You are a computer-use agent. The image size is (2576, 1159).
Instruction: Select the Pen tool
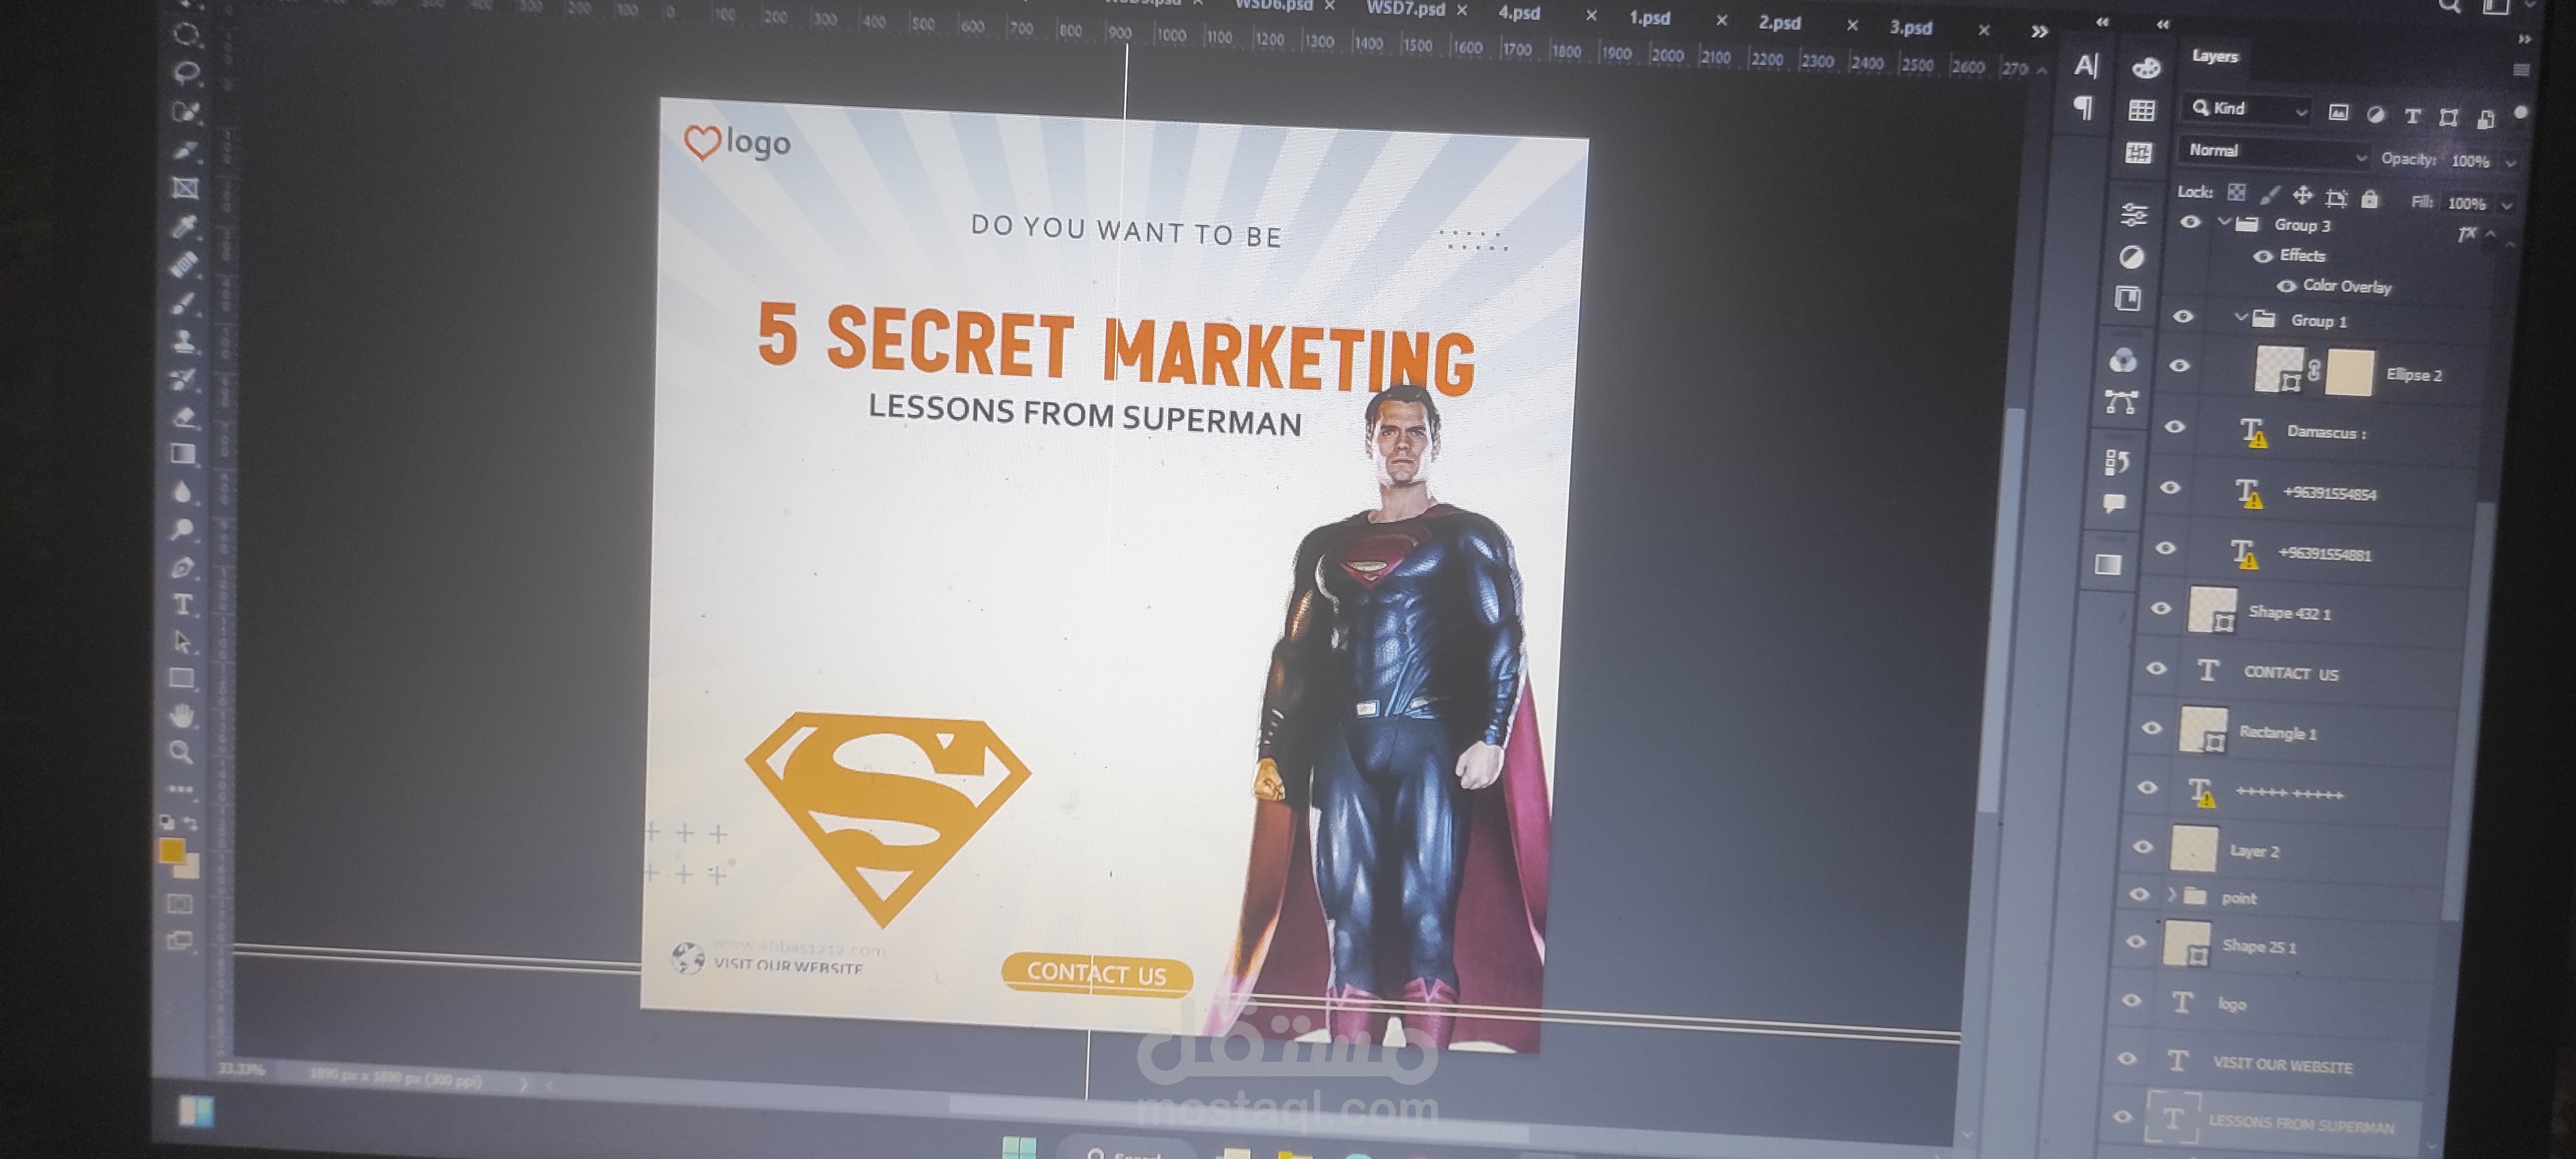point(182,568)
